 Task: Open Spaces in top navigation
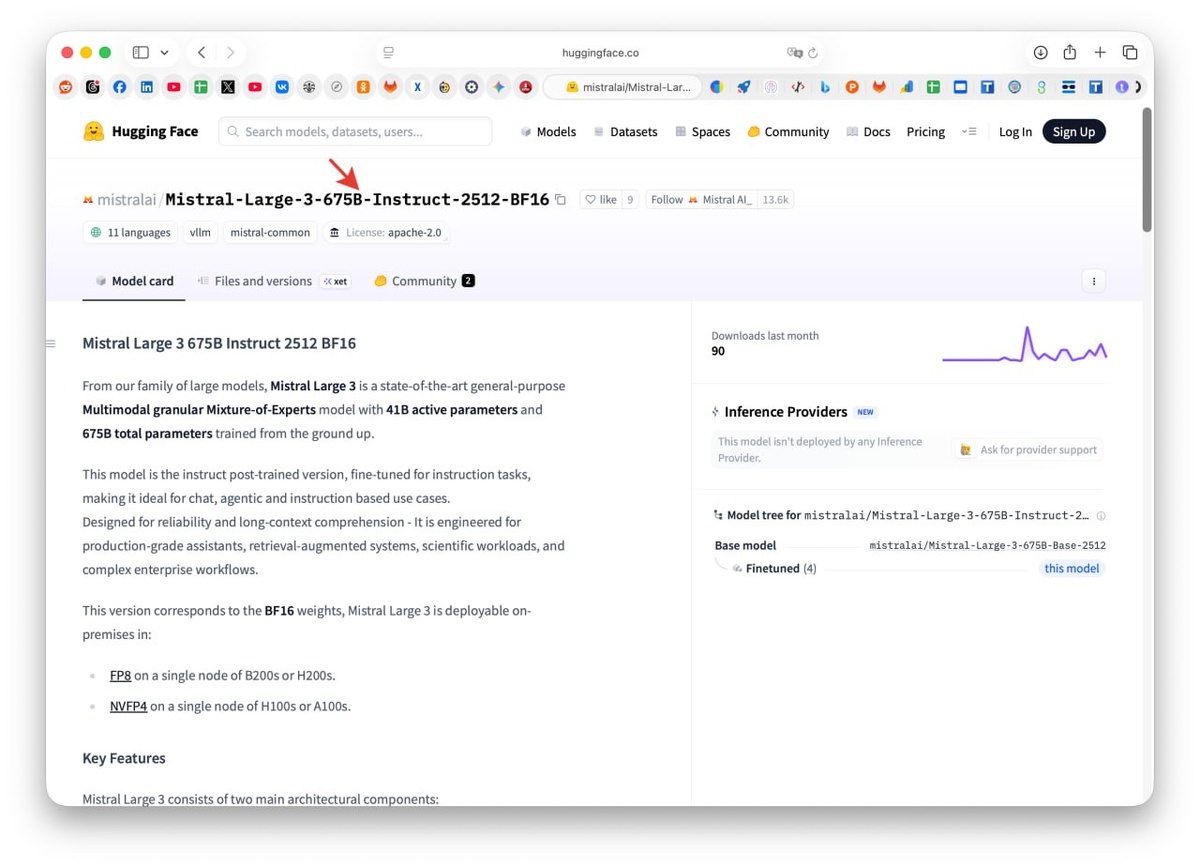(703, 131)
